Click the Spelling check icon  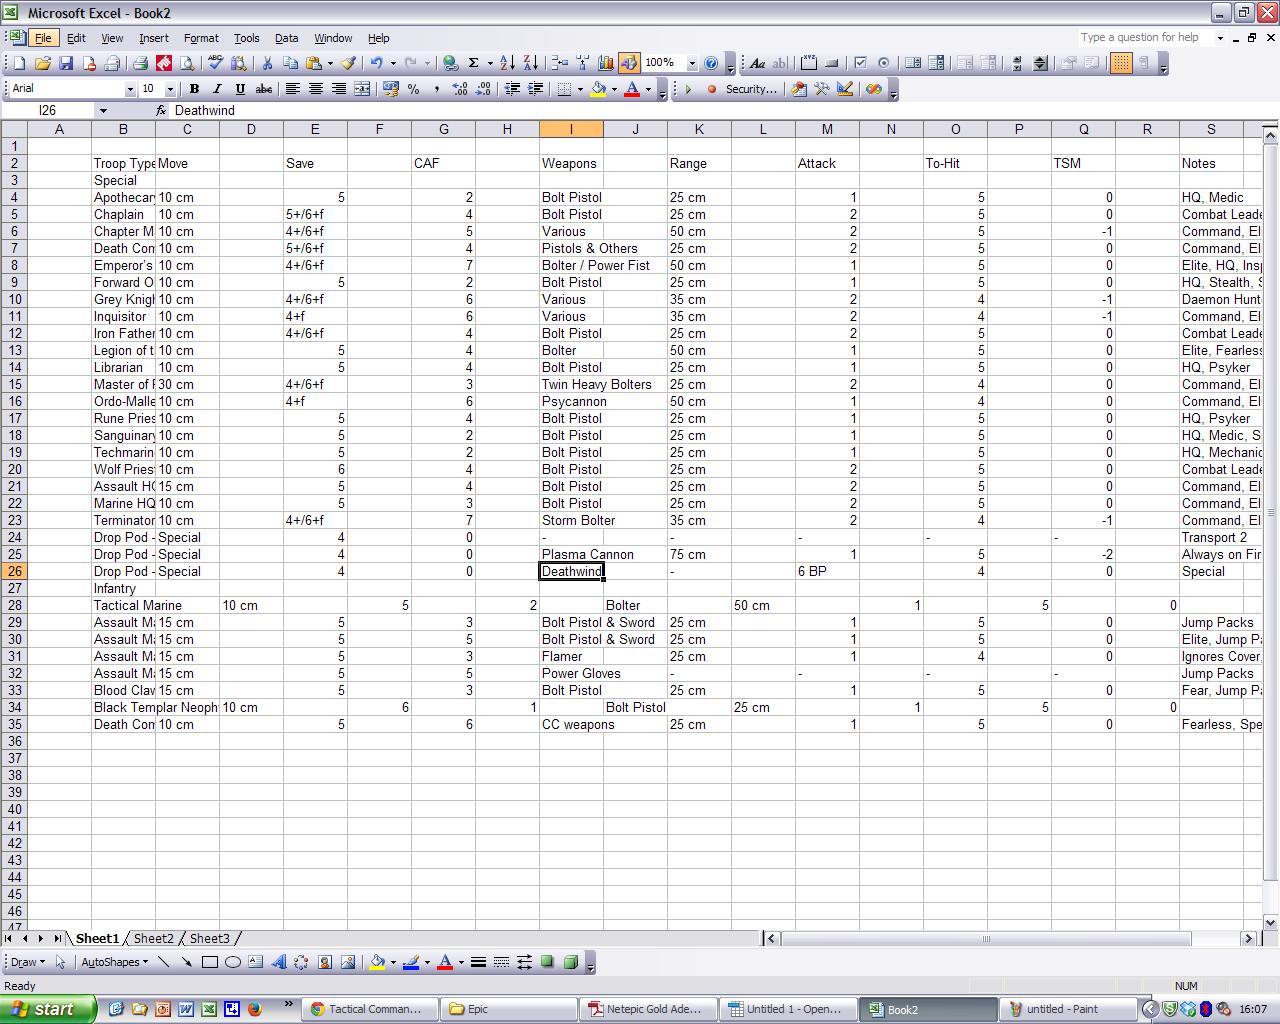tap(214, 63)
